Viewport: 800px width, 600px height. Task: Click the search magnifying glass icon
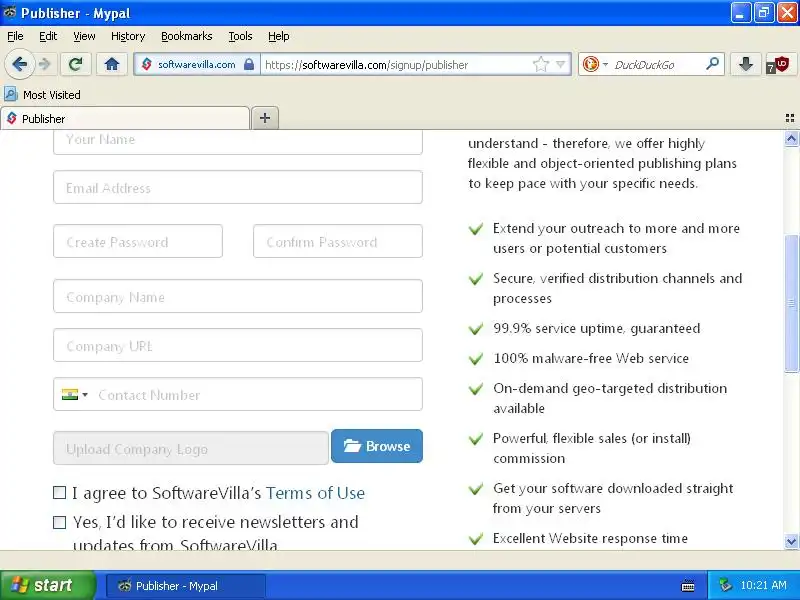pyautogui.click(x=712, y=64)
